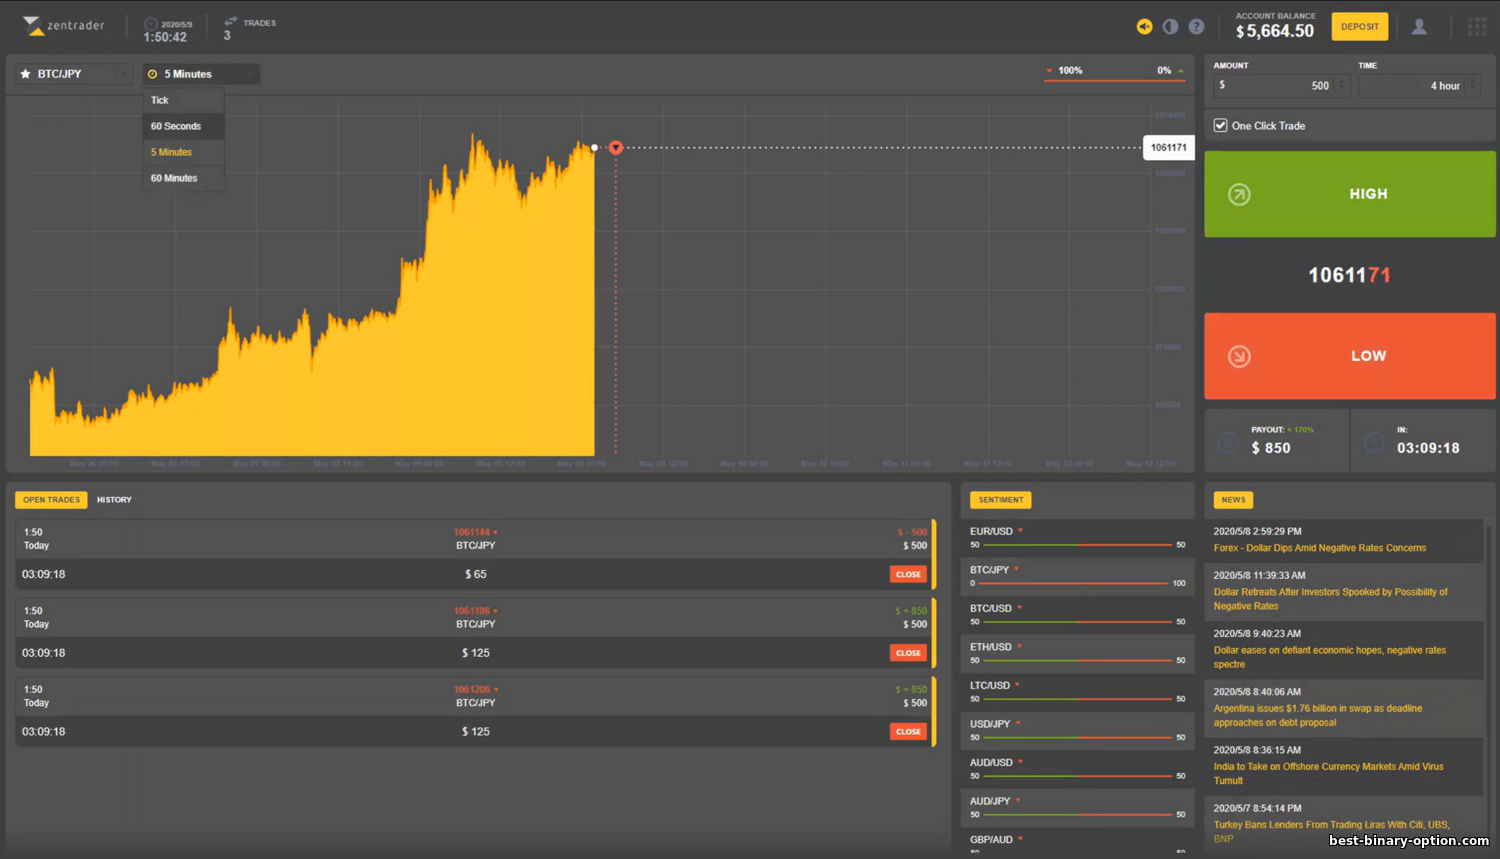Click the BTC/JPY sentiment bar
The width and height of the screenshot is (1500, 859).
pos(1075,583)
